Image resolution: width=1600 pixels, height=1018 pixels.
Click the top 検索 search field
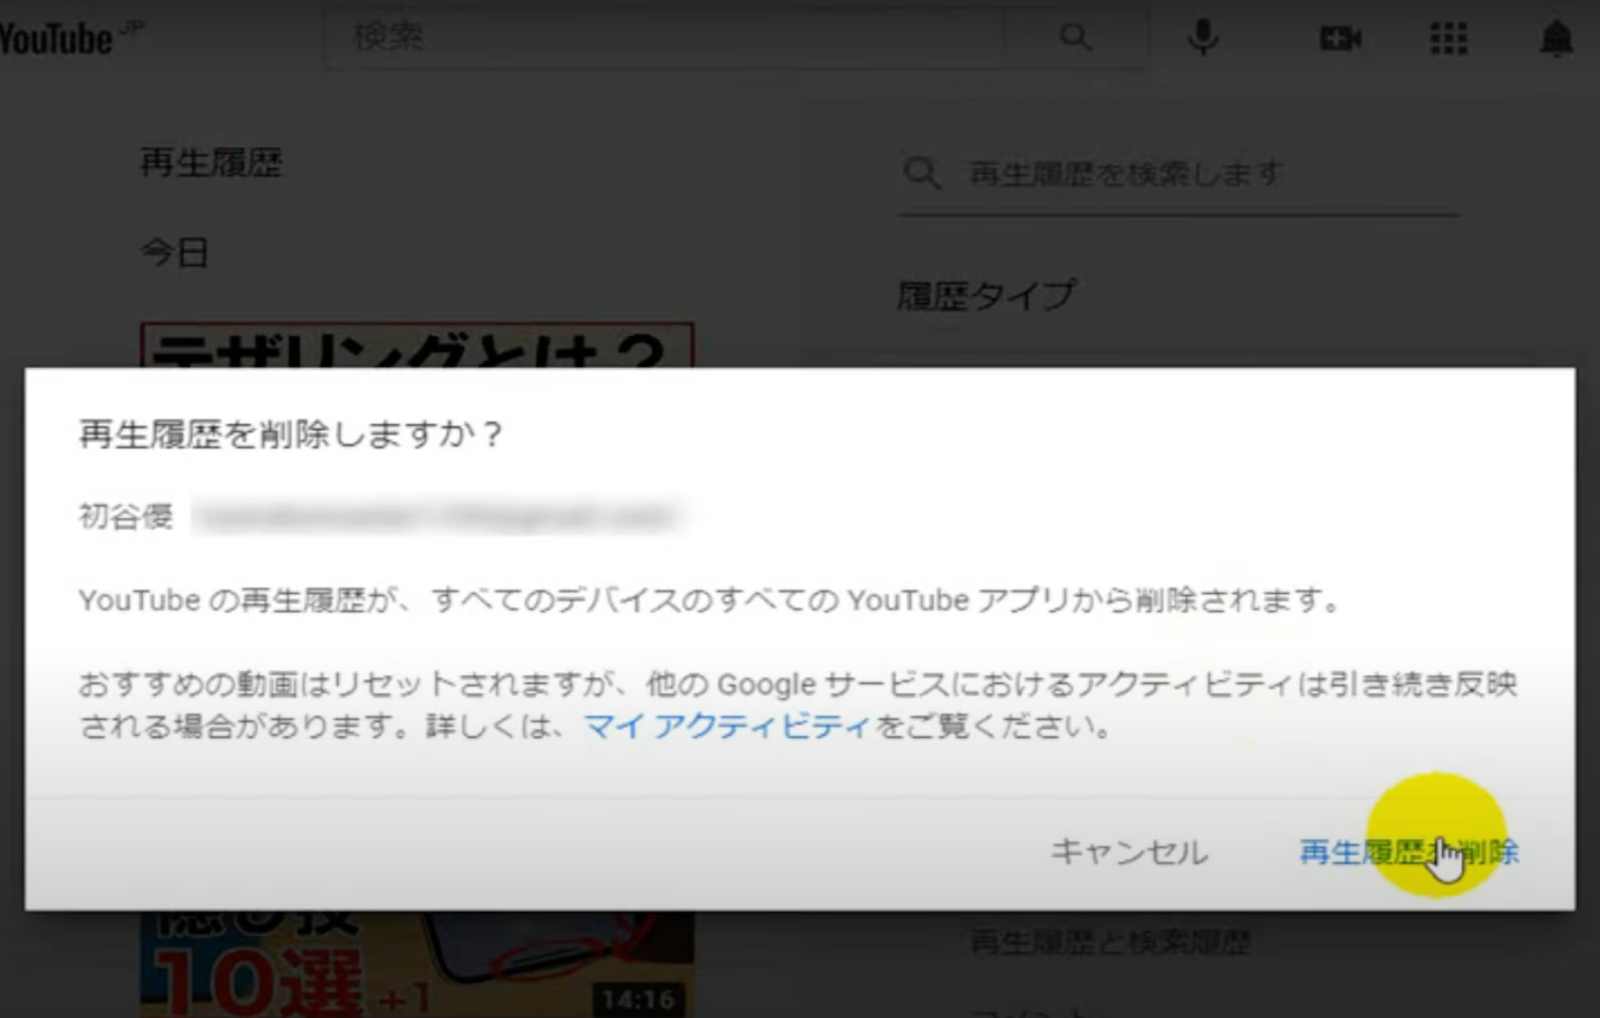coord(665,38)
